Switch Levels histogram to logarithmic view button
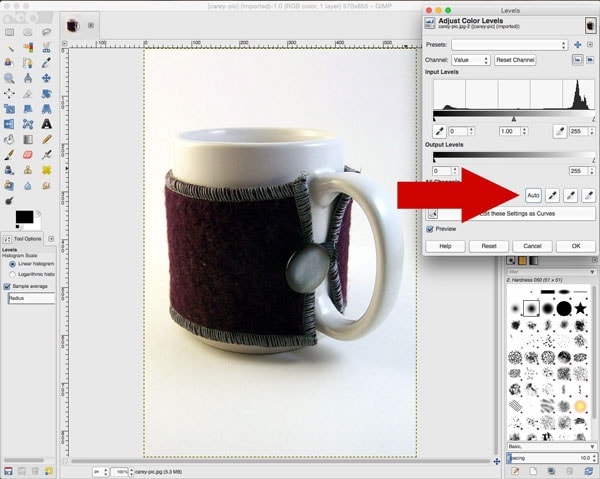The height and width of the screenshot is (479, 600). click(x=590, y=60)
